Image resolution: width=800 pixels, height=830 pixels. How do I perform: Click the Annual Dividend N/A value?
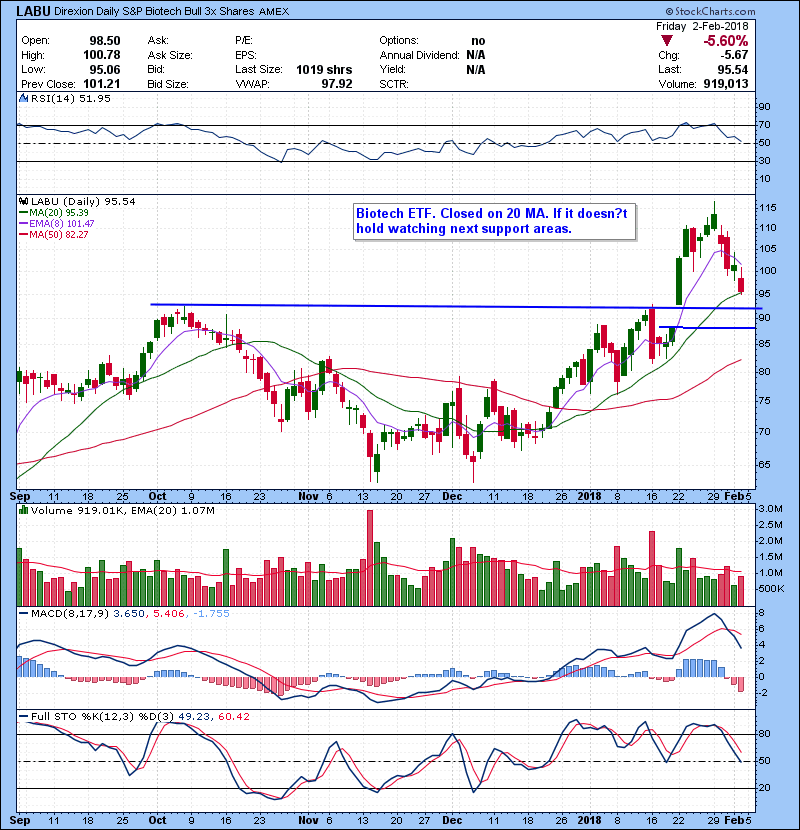475,55
